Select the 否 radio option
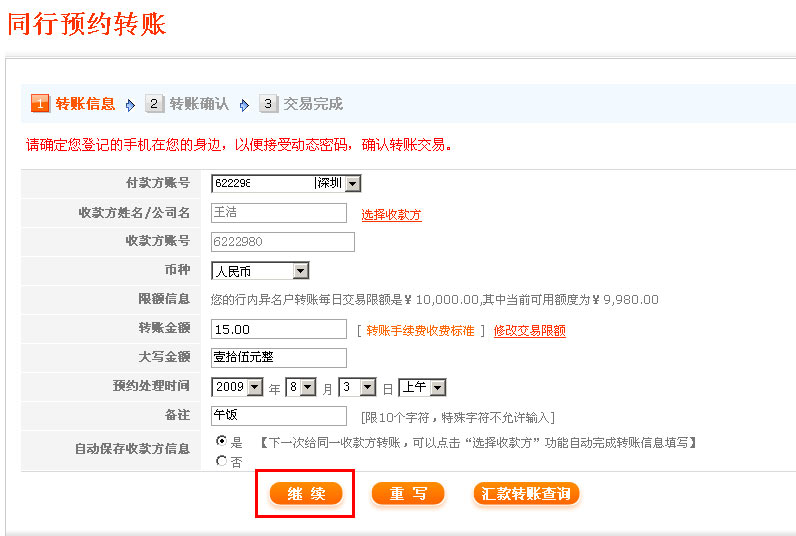796x536 pixels. pyautogui.click(x=222, y=461)
